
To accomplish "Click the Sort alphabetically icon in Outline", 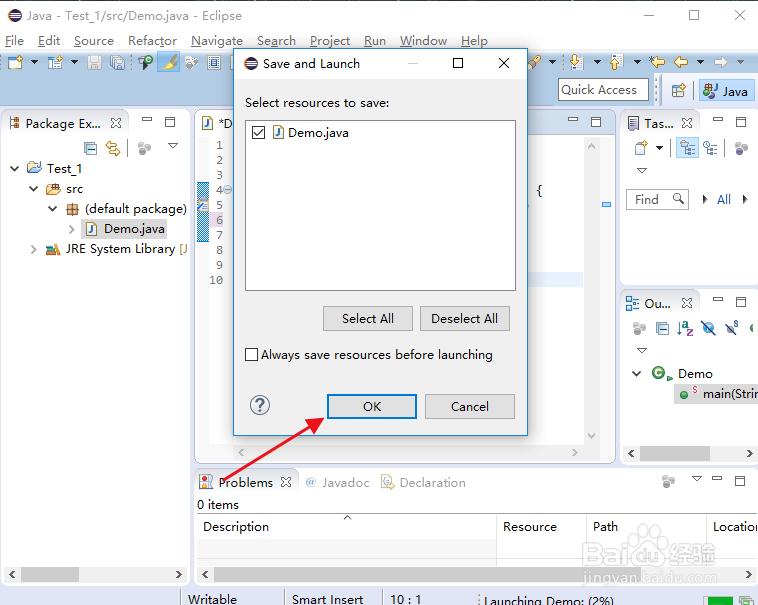I will [x=685, y=329].
